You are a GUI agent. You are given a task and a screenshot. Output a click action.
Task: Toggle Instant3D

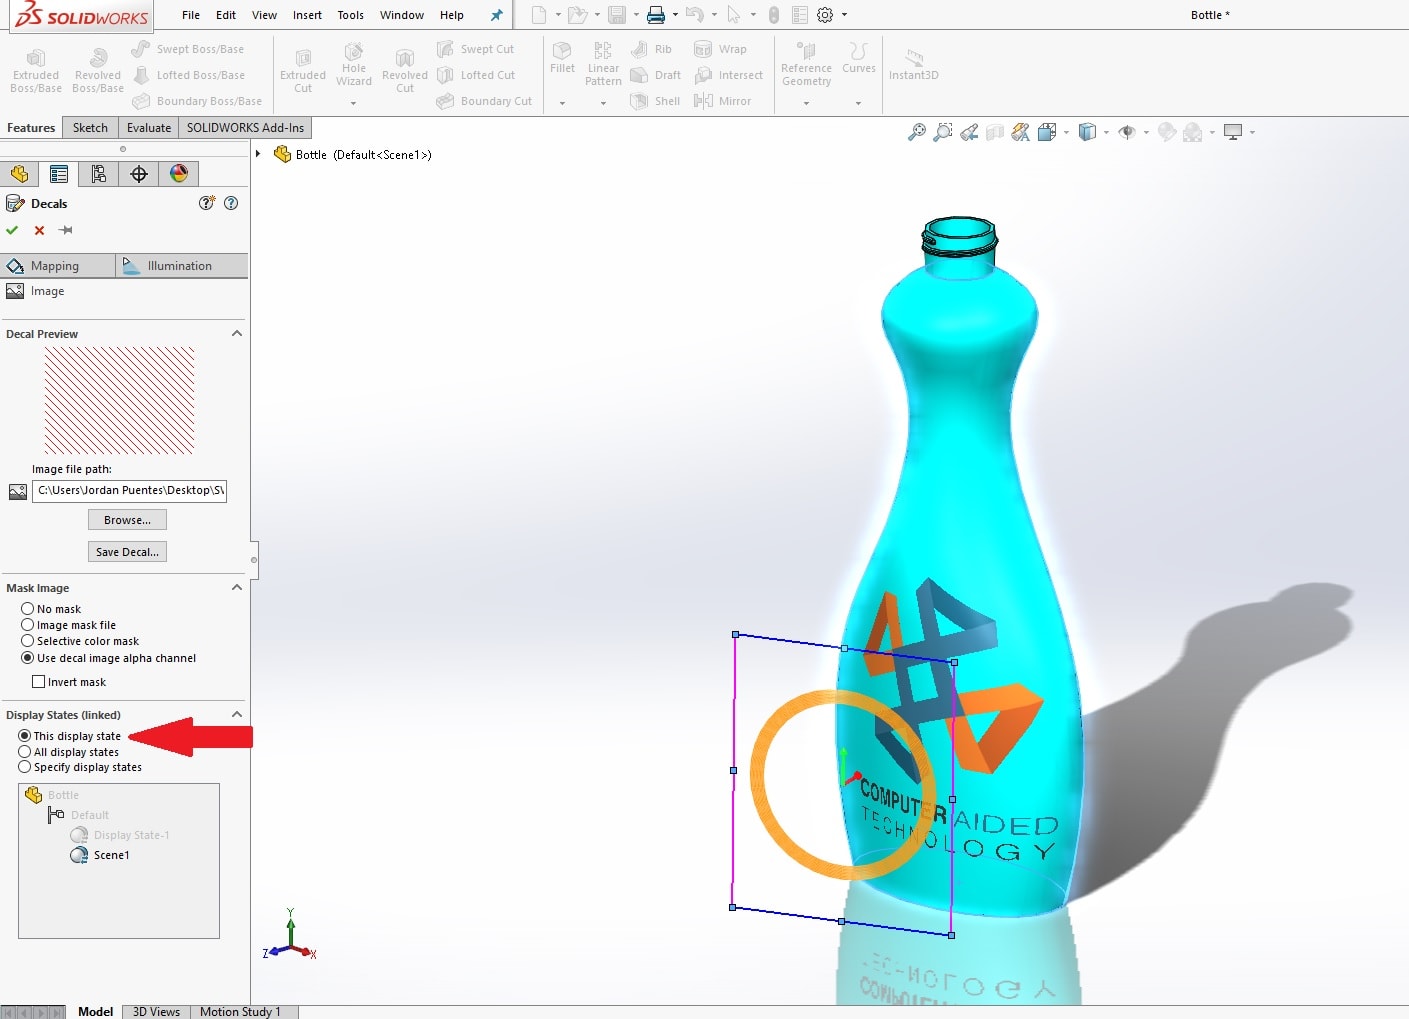(x=914, y=65)
